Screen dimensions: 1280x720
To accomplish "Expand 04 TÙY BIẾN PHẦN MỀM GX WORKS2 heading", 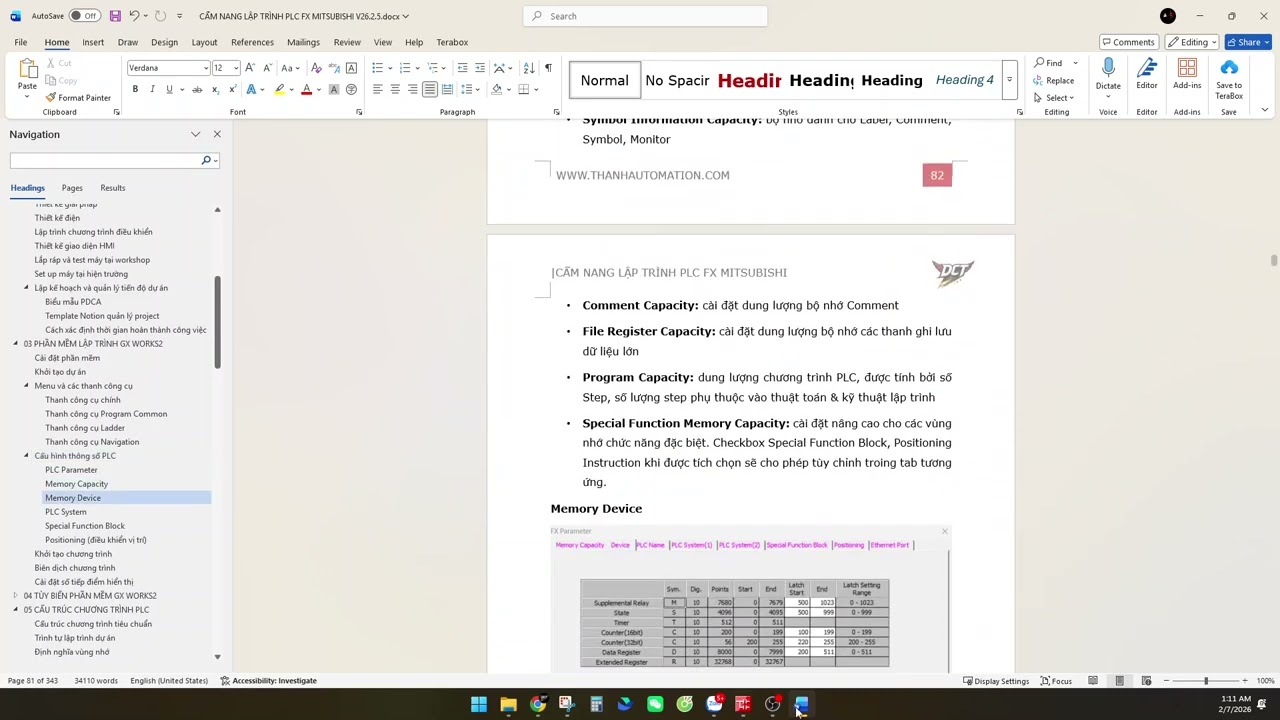I will 16,596.
